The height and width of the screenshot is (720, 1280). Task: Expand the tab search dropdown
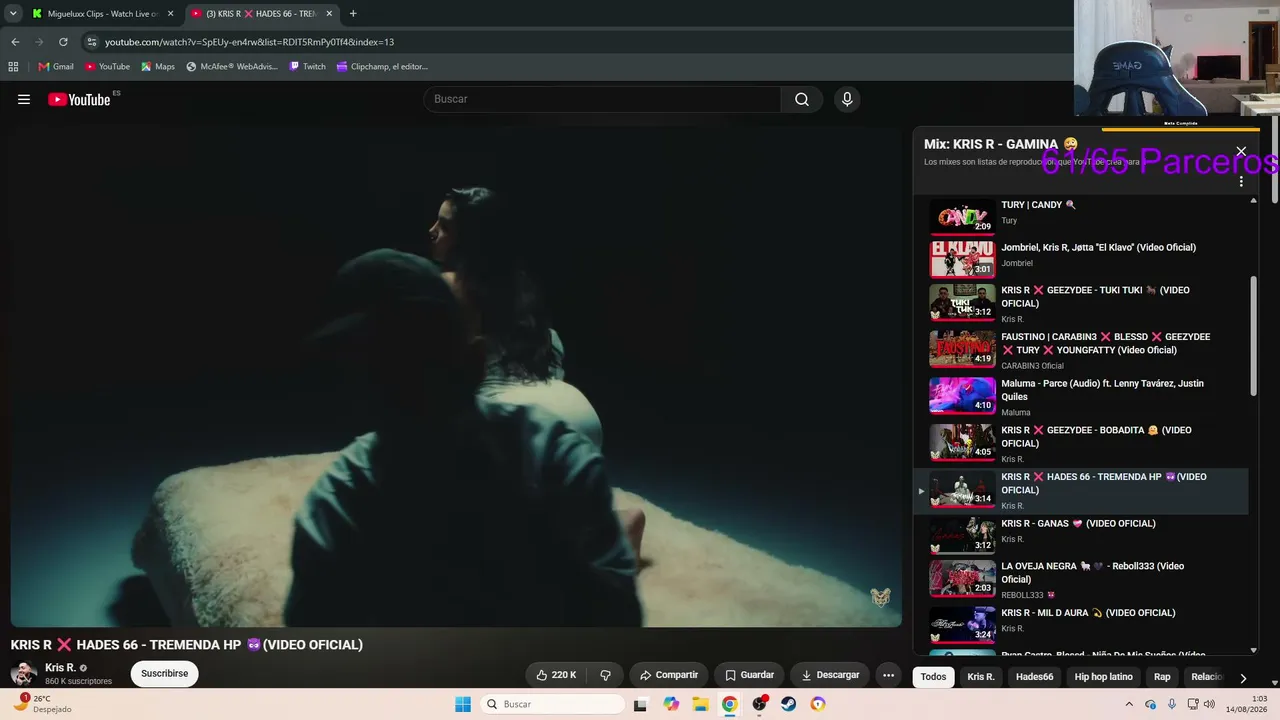(x=13, y=14)
